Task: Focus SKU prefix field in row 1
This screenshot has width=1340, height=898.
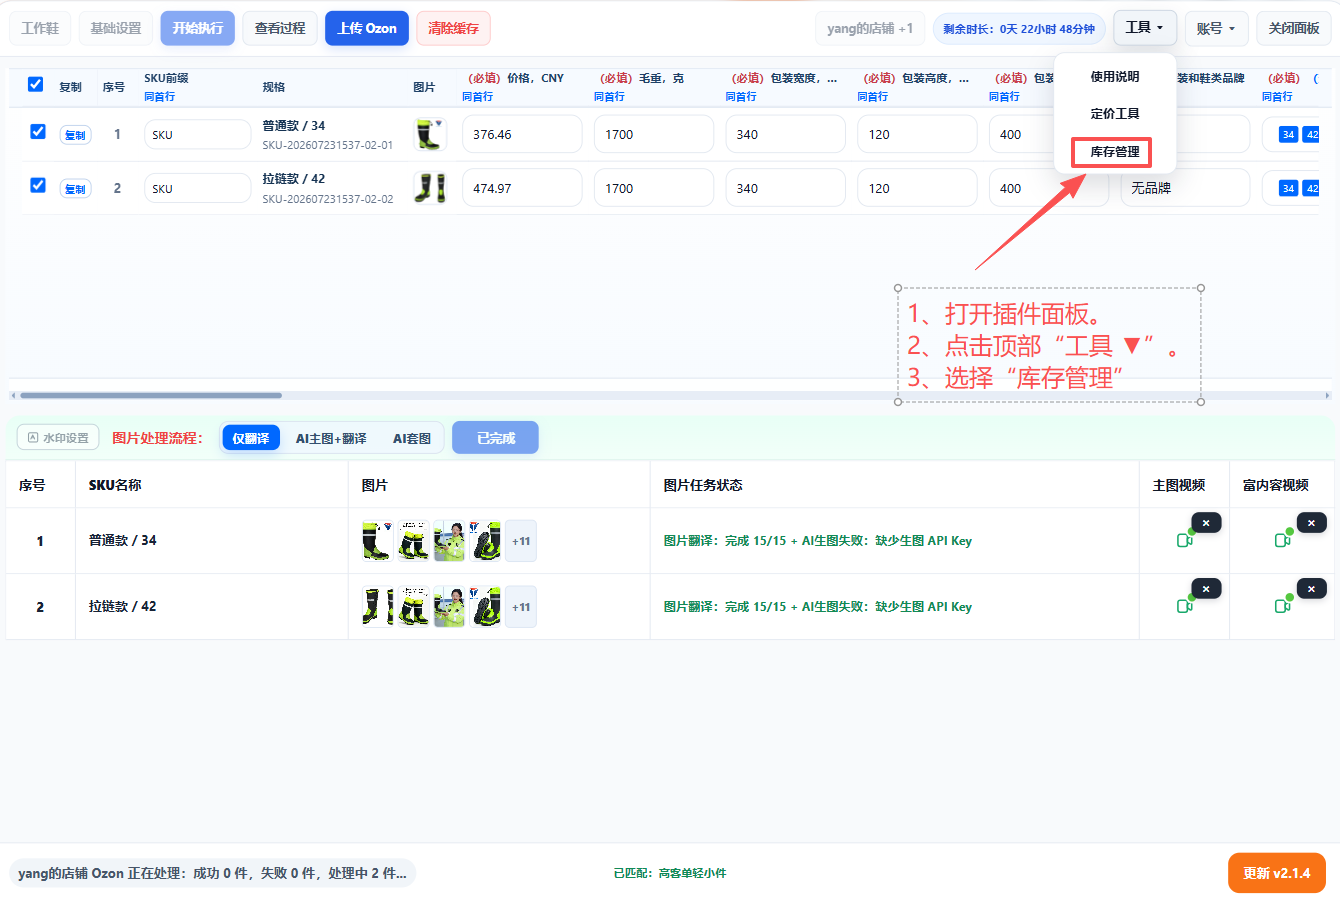Action: point(197,134)
